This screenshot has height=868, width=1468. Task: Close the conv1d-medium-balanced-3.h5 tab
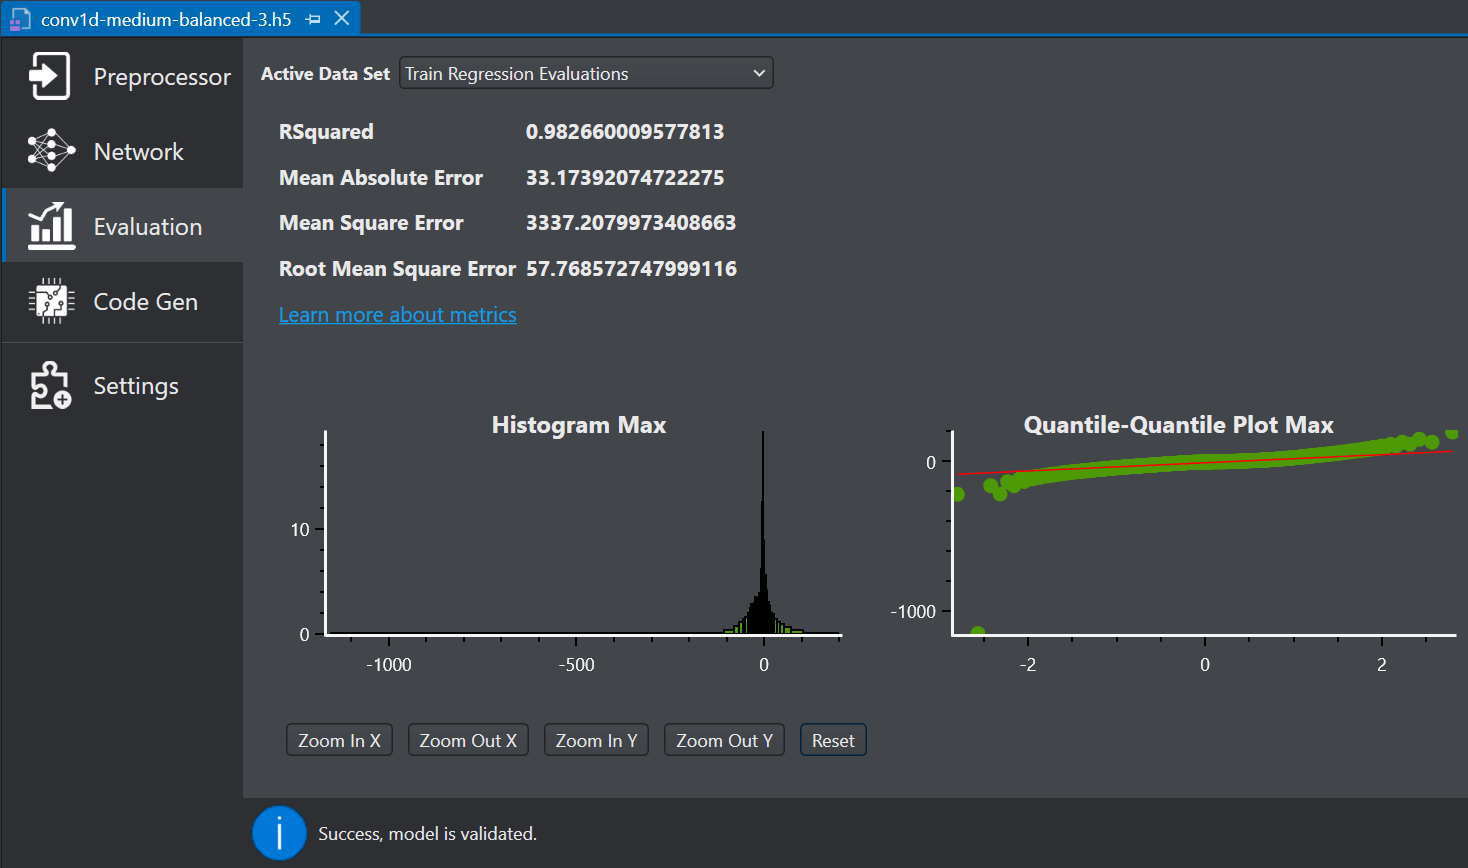pyautogui.click(x=341, y=17)
